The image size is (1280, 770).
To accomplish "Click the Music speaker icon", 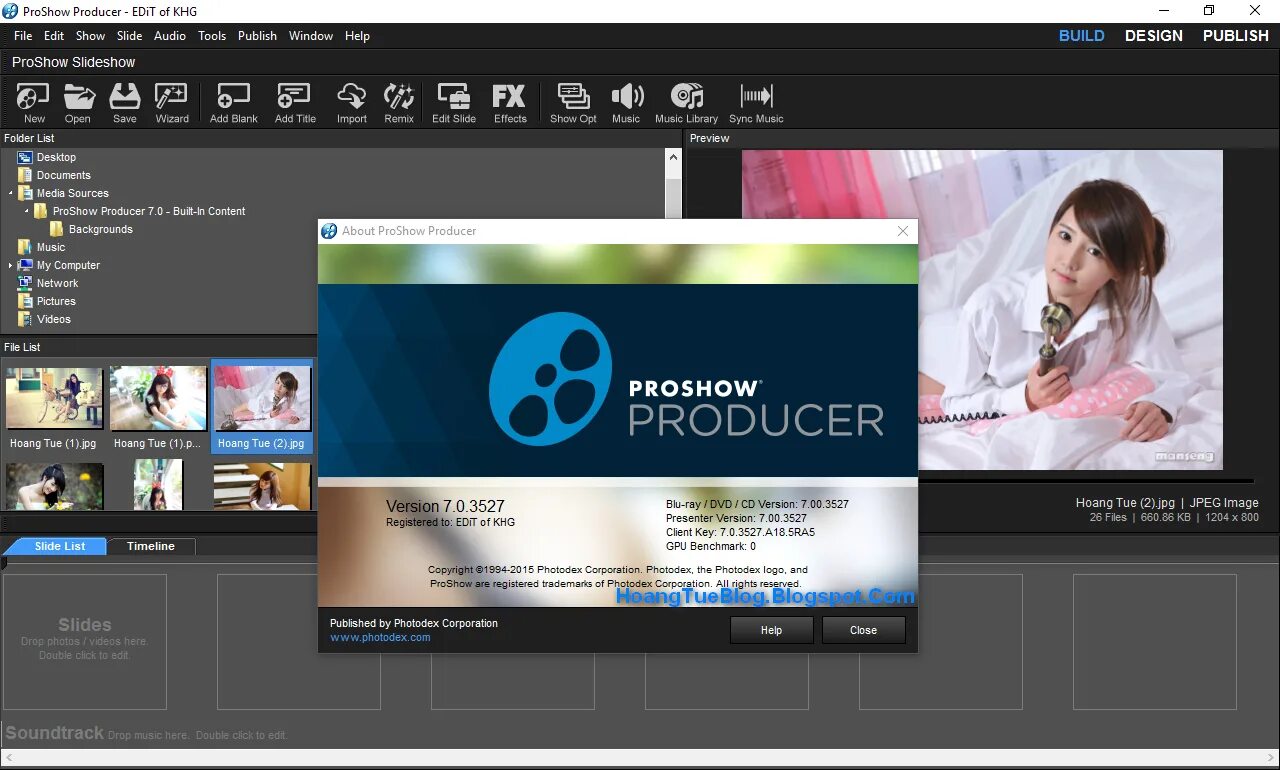I will [x=626, y=103].
